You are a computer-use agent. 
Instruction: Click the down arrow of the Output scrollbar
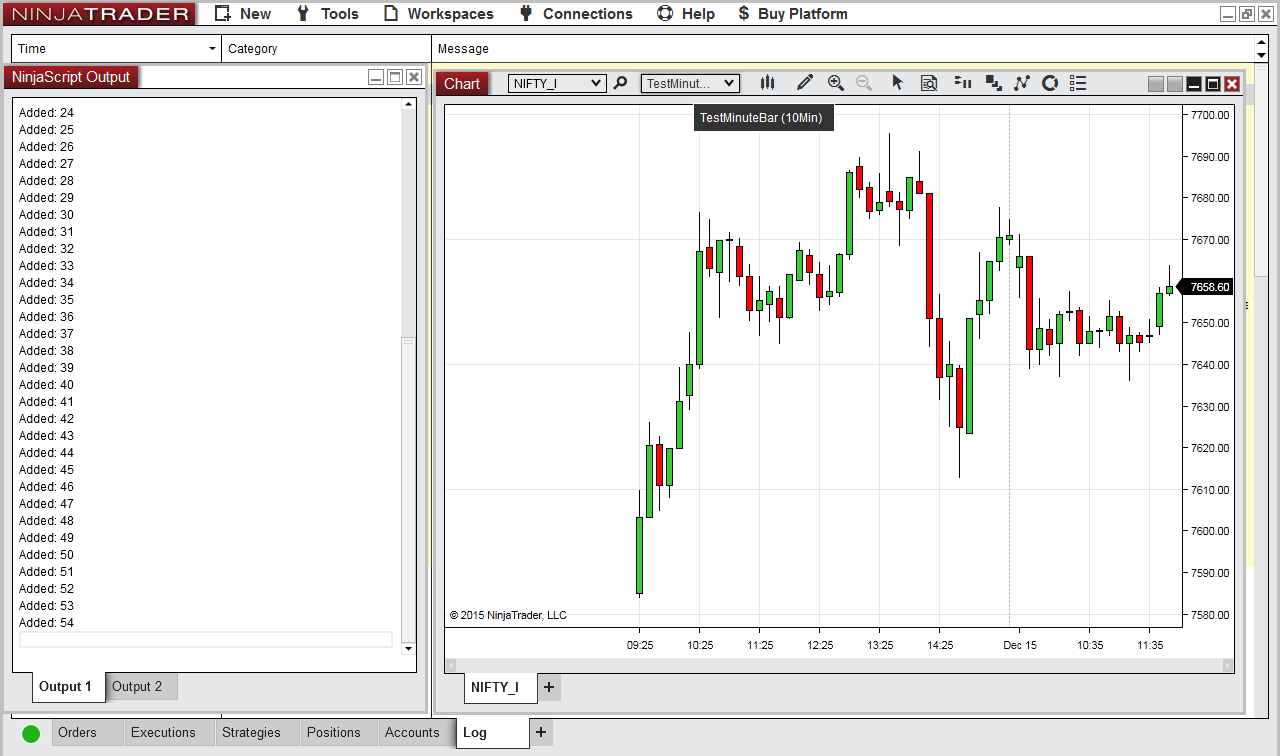[x=408, y=649]
